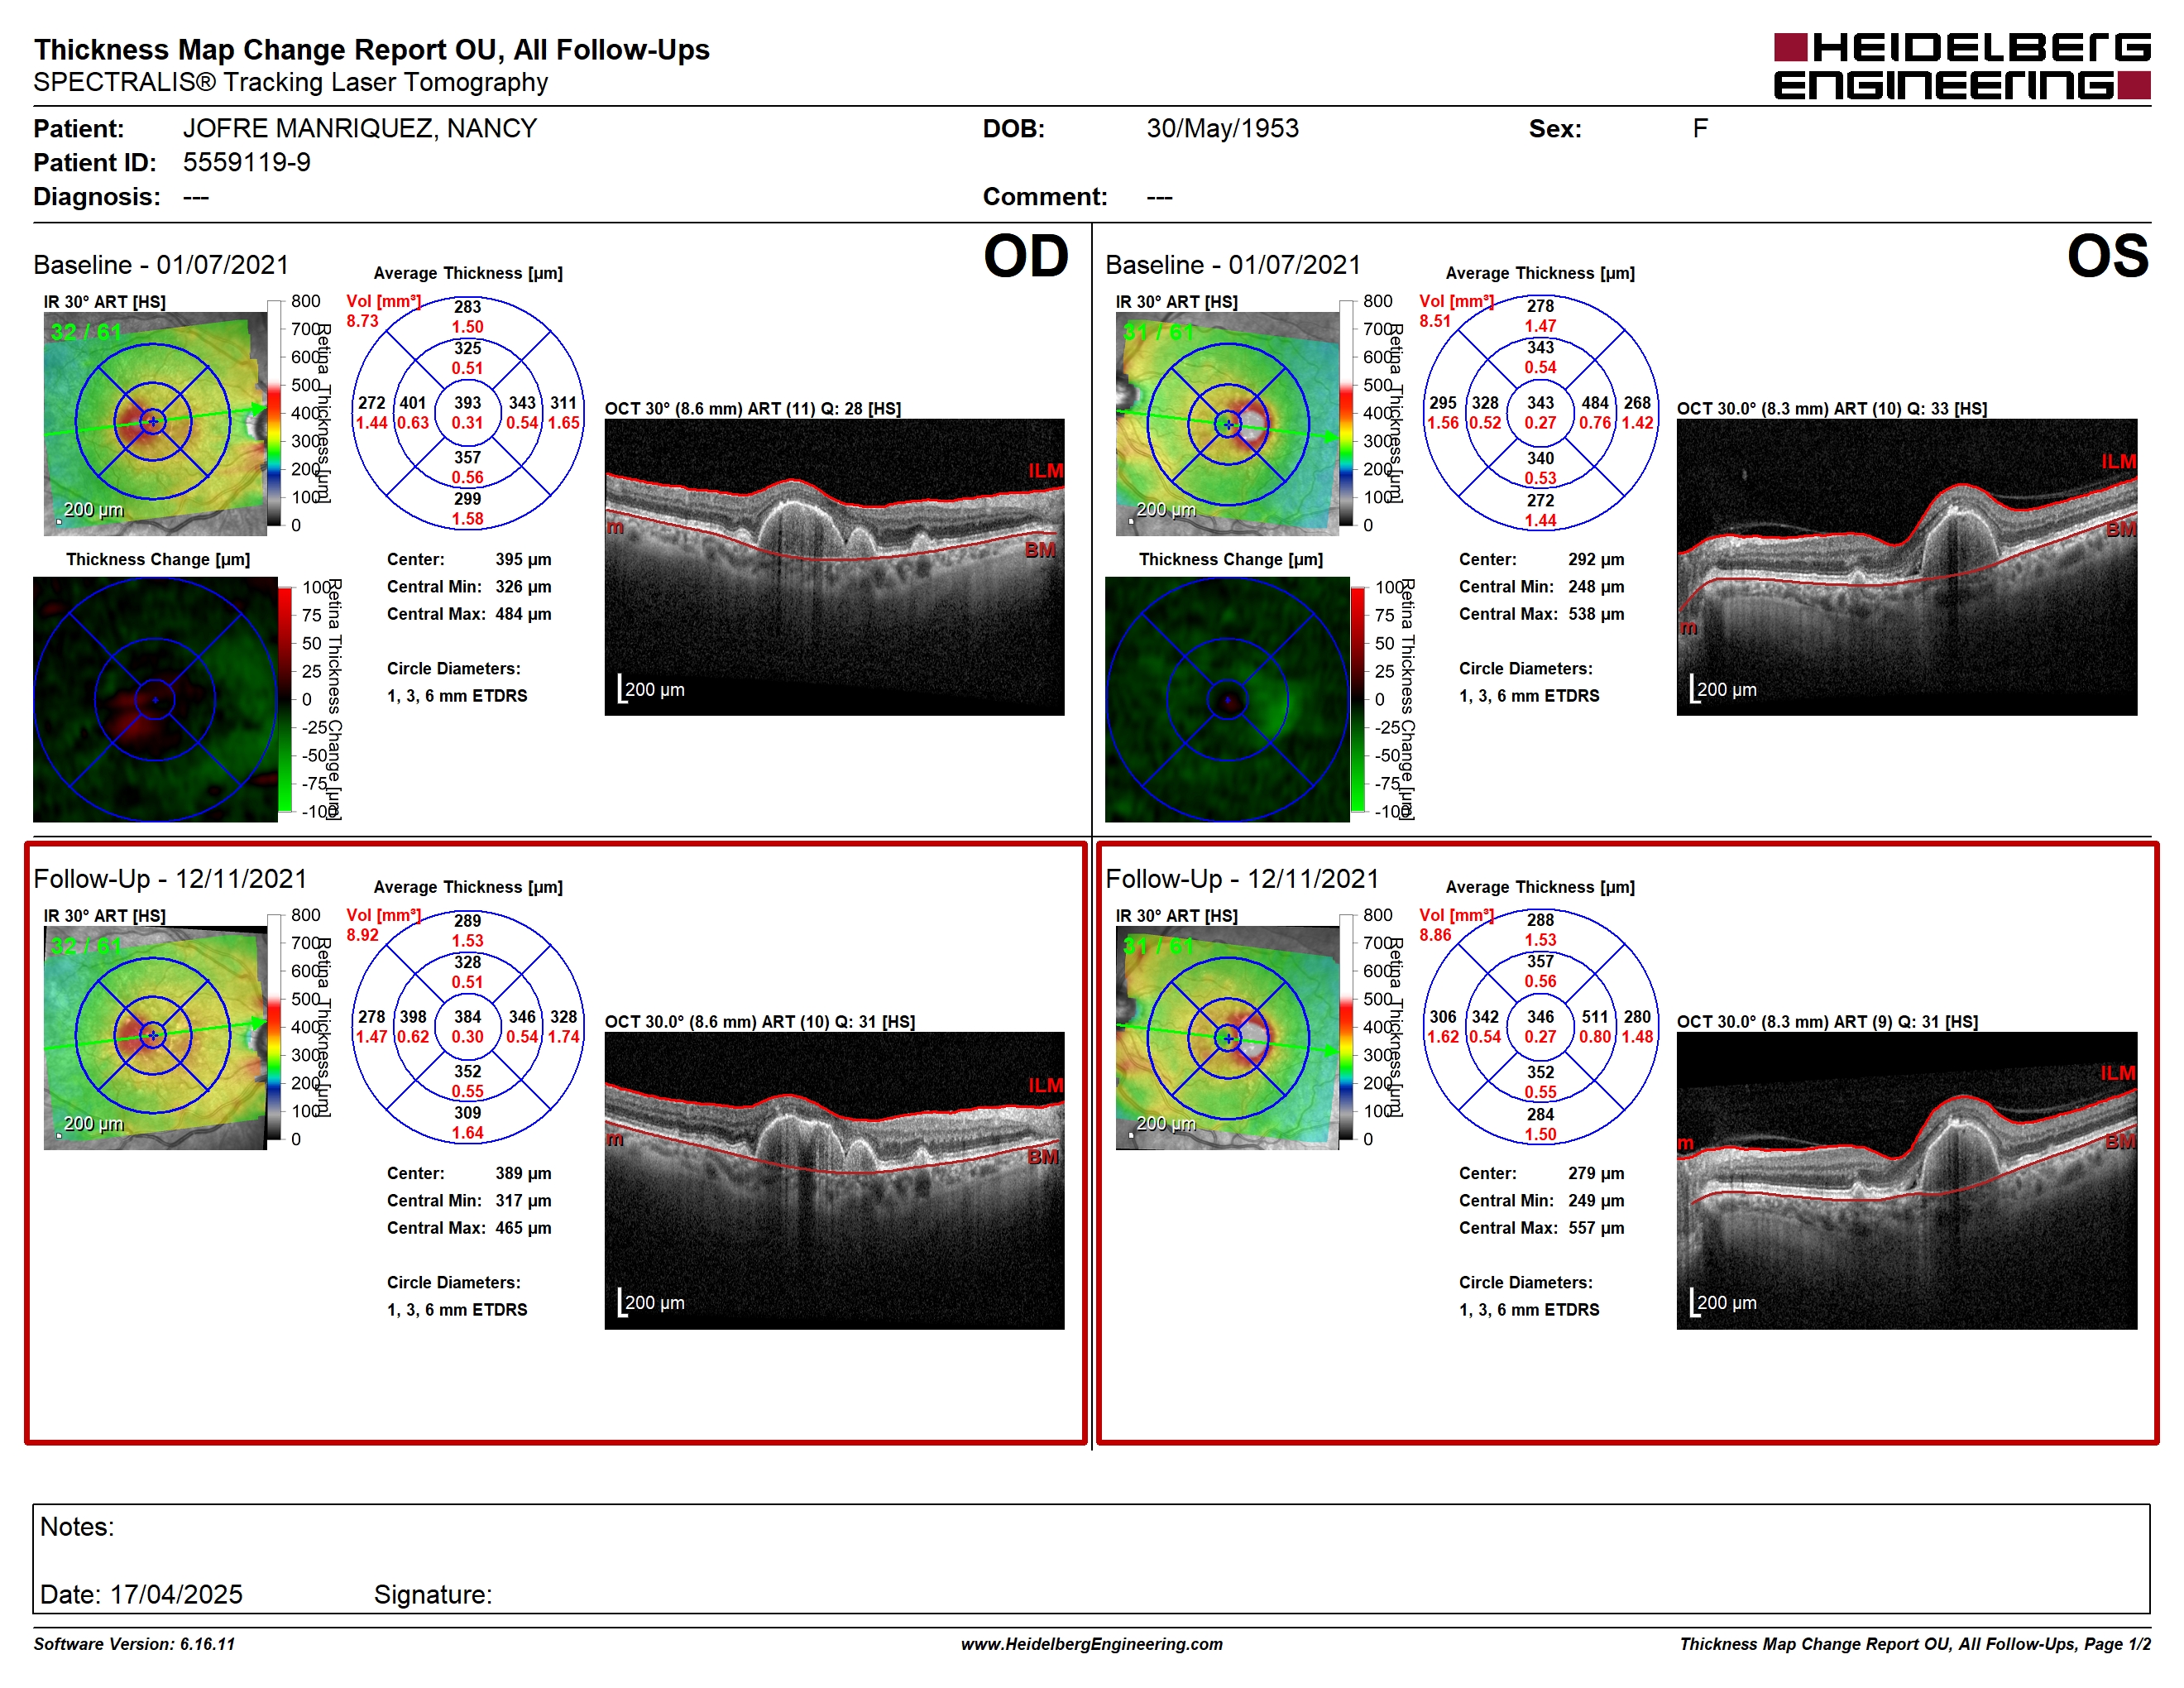
Task: Click 'Software Version: 6.16.11' footer text
Action: (134, 1644)
